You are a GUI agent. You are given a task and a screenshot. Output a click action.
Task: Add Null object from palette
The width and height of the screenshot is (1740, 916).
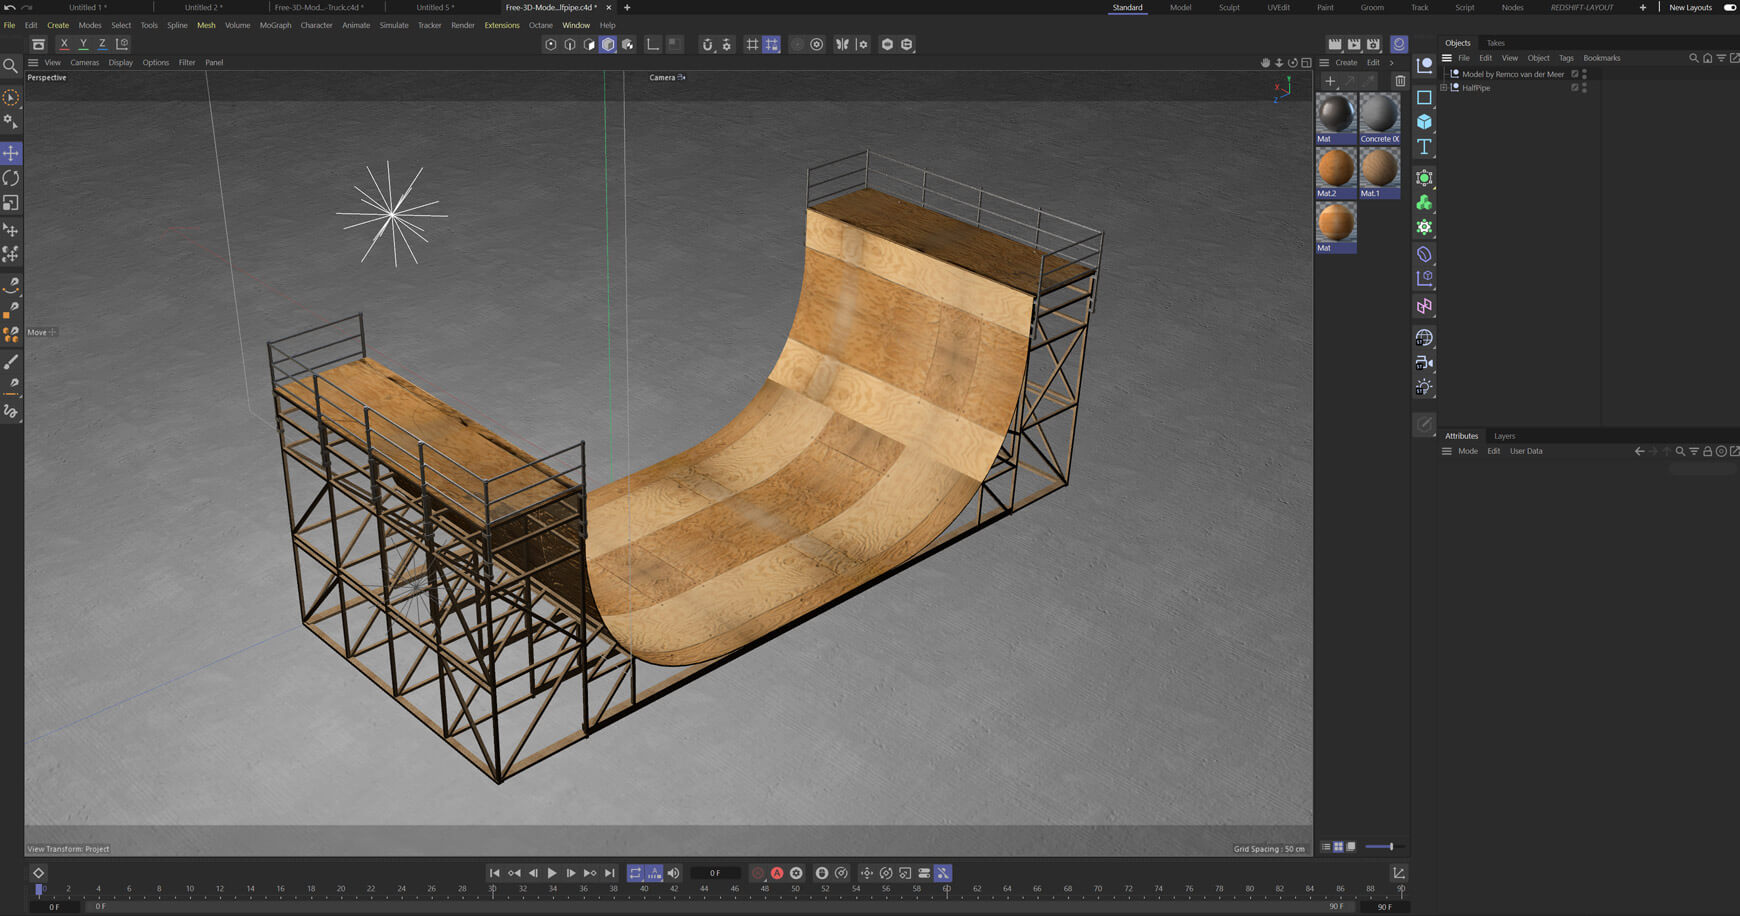(x=1424, y=66)
